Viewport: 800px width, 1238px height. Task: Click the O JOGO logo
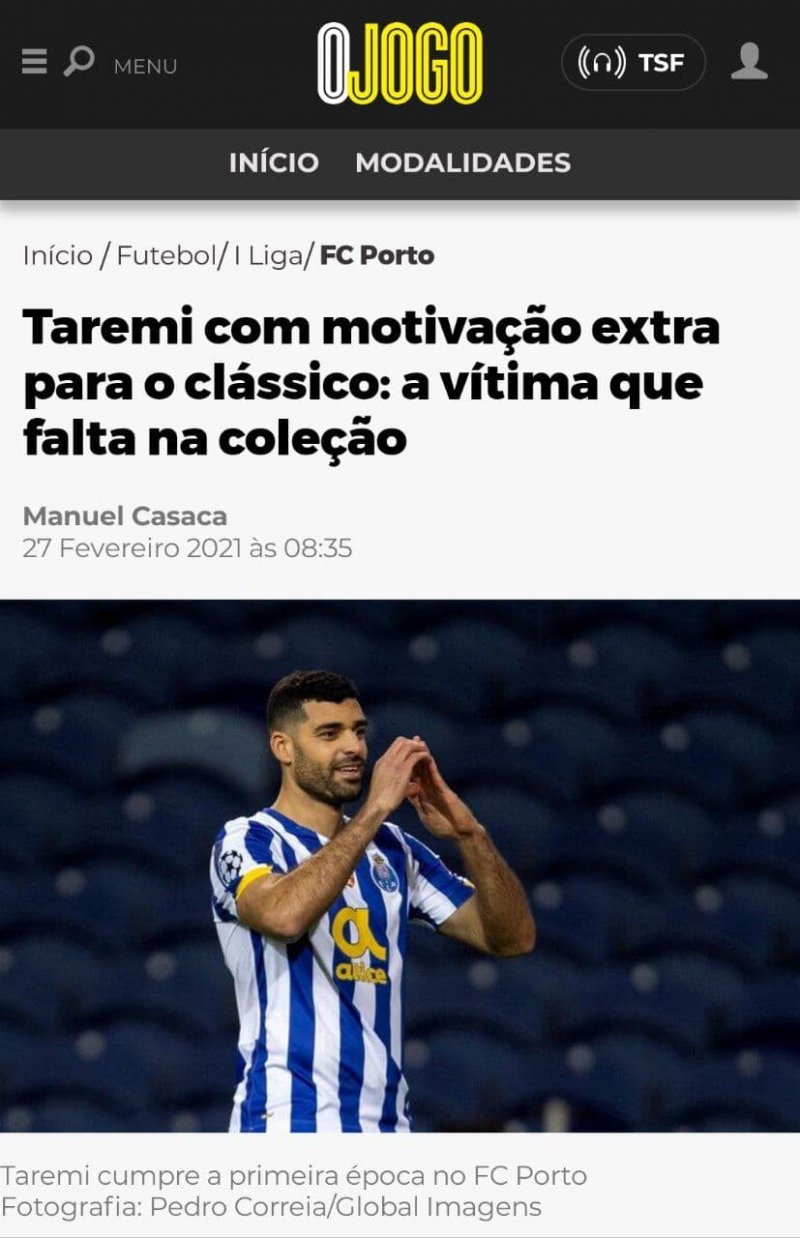pos(400,64)
